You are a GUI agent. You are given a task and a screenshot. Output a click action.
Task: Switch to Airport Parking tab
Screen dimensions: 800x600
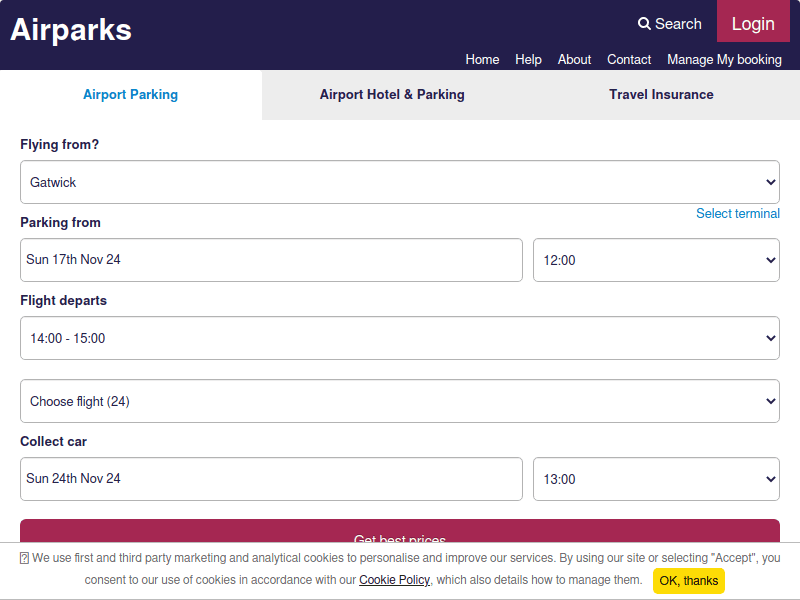pyautogui.click(x=130, y=95)
